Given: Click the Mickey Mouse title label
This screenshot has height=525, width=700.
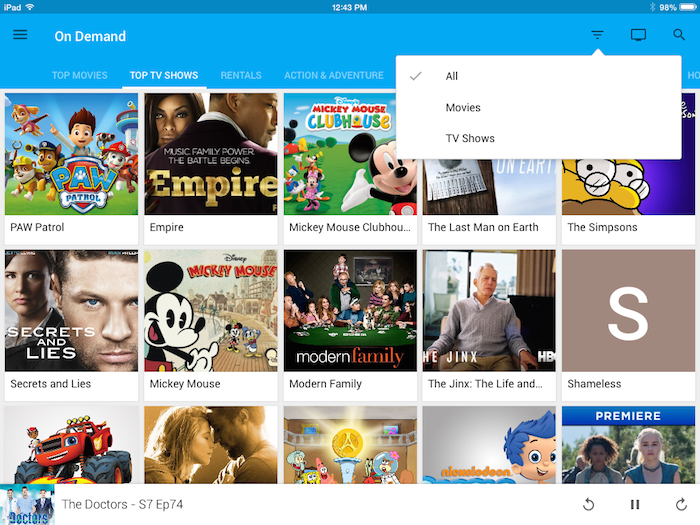Looking at the screenshot, I should pyautogui.click(x=185, y=384).
